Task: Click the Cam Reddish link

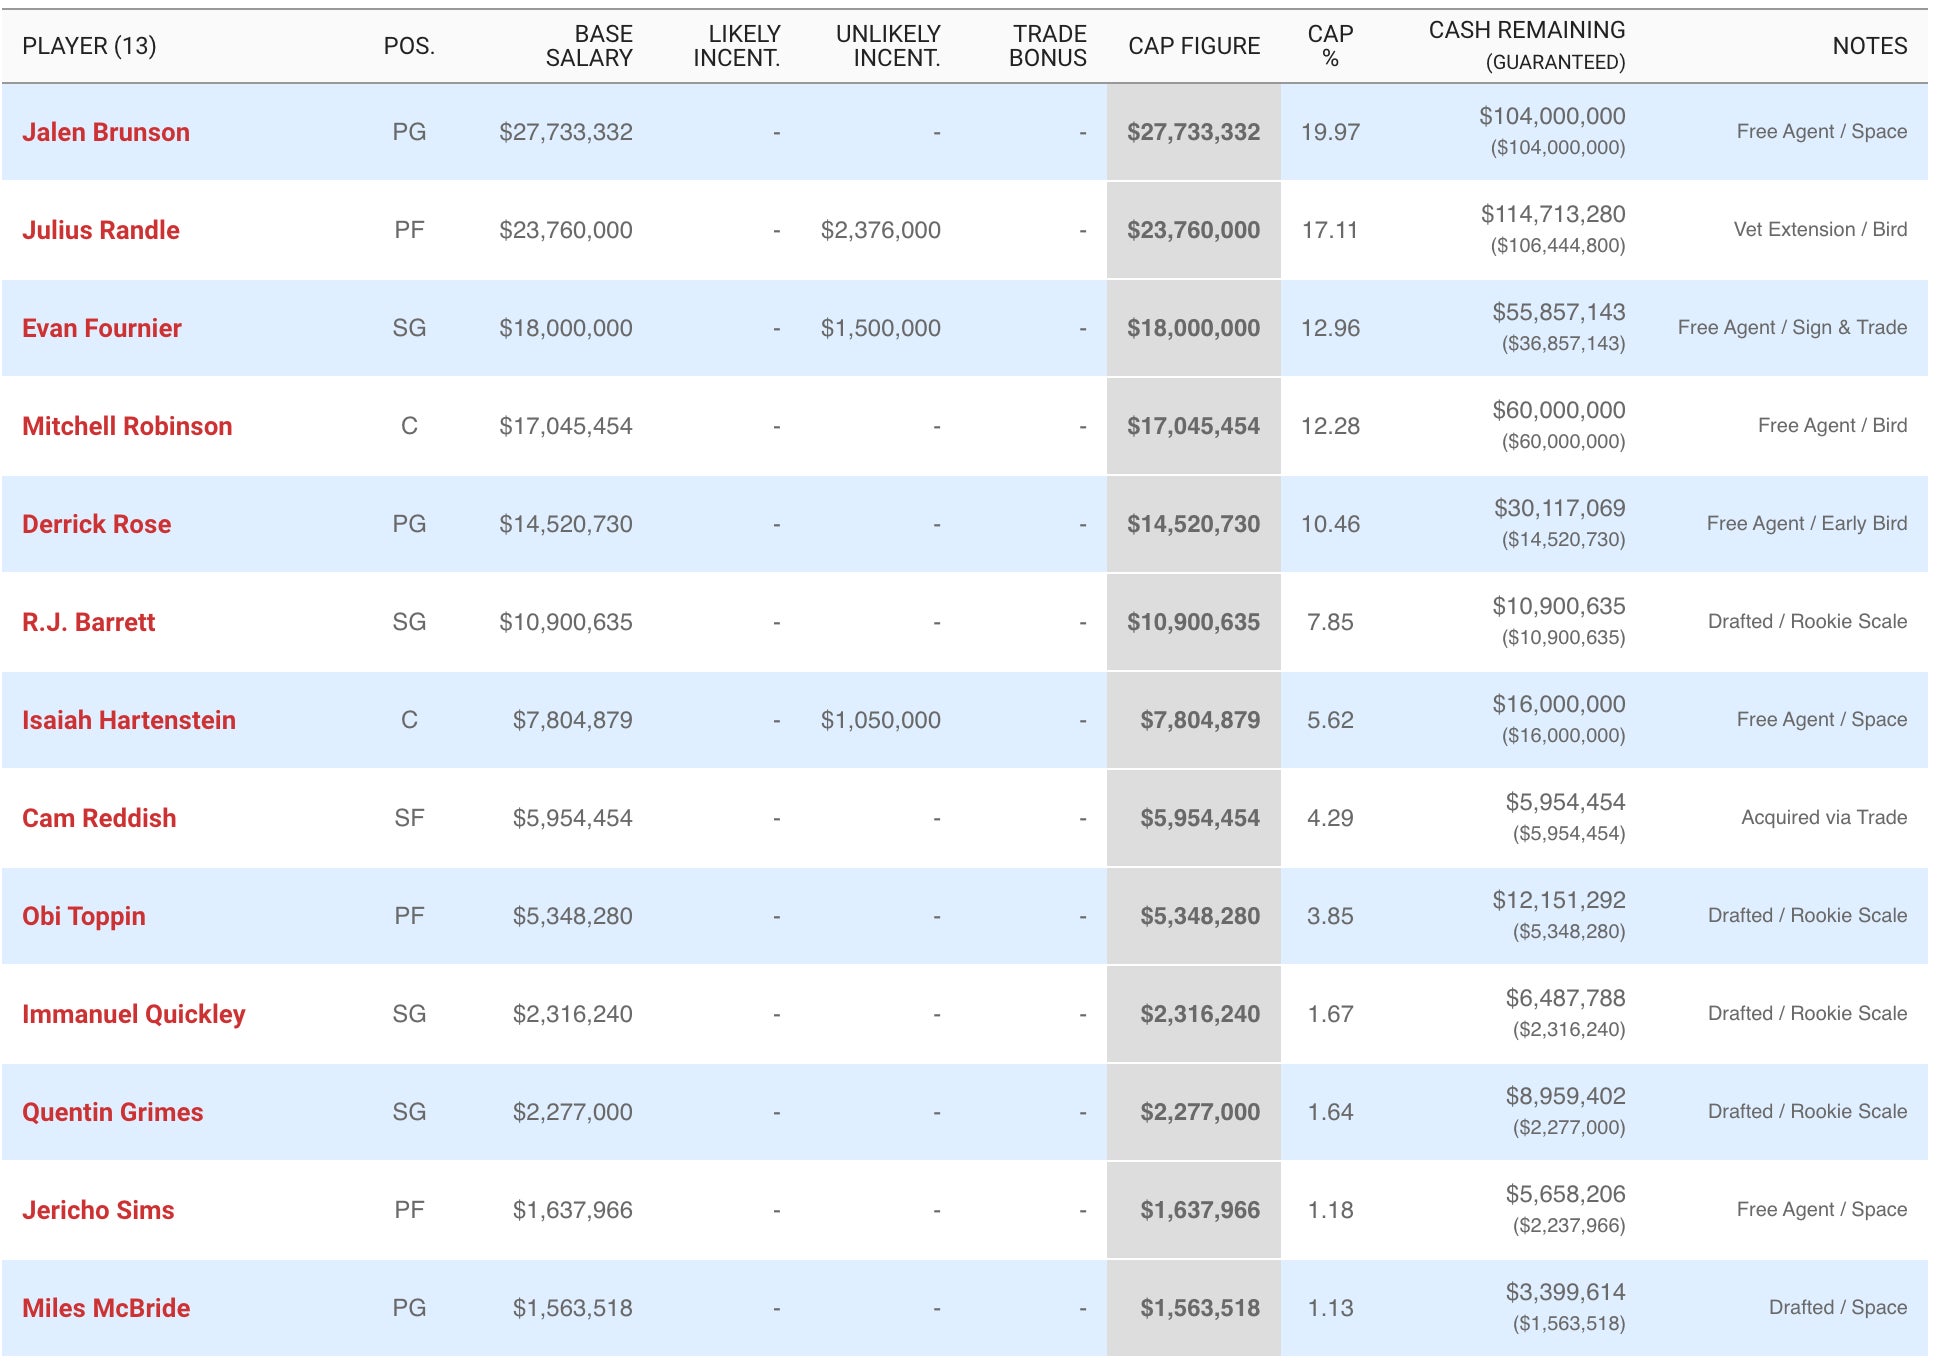Action: pyautogui.click(x=99, y=818)
